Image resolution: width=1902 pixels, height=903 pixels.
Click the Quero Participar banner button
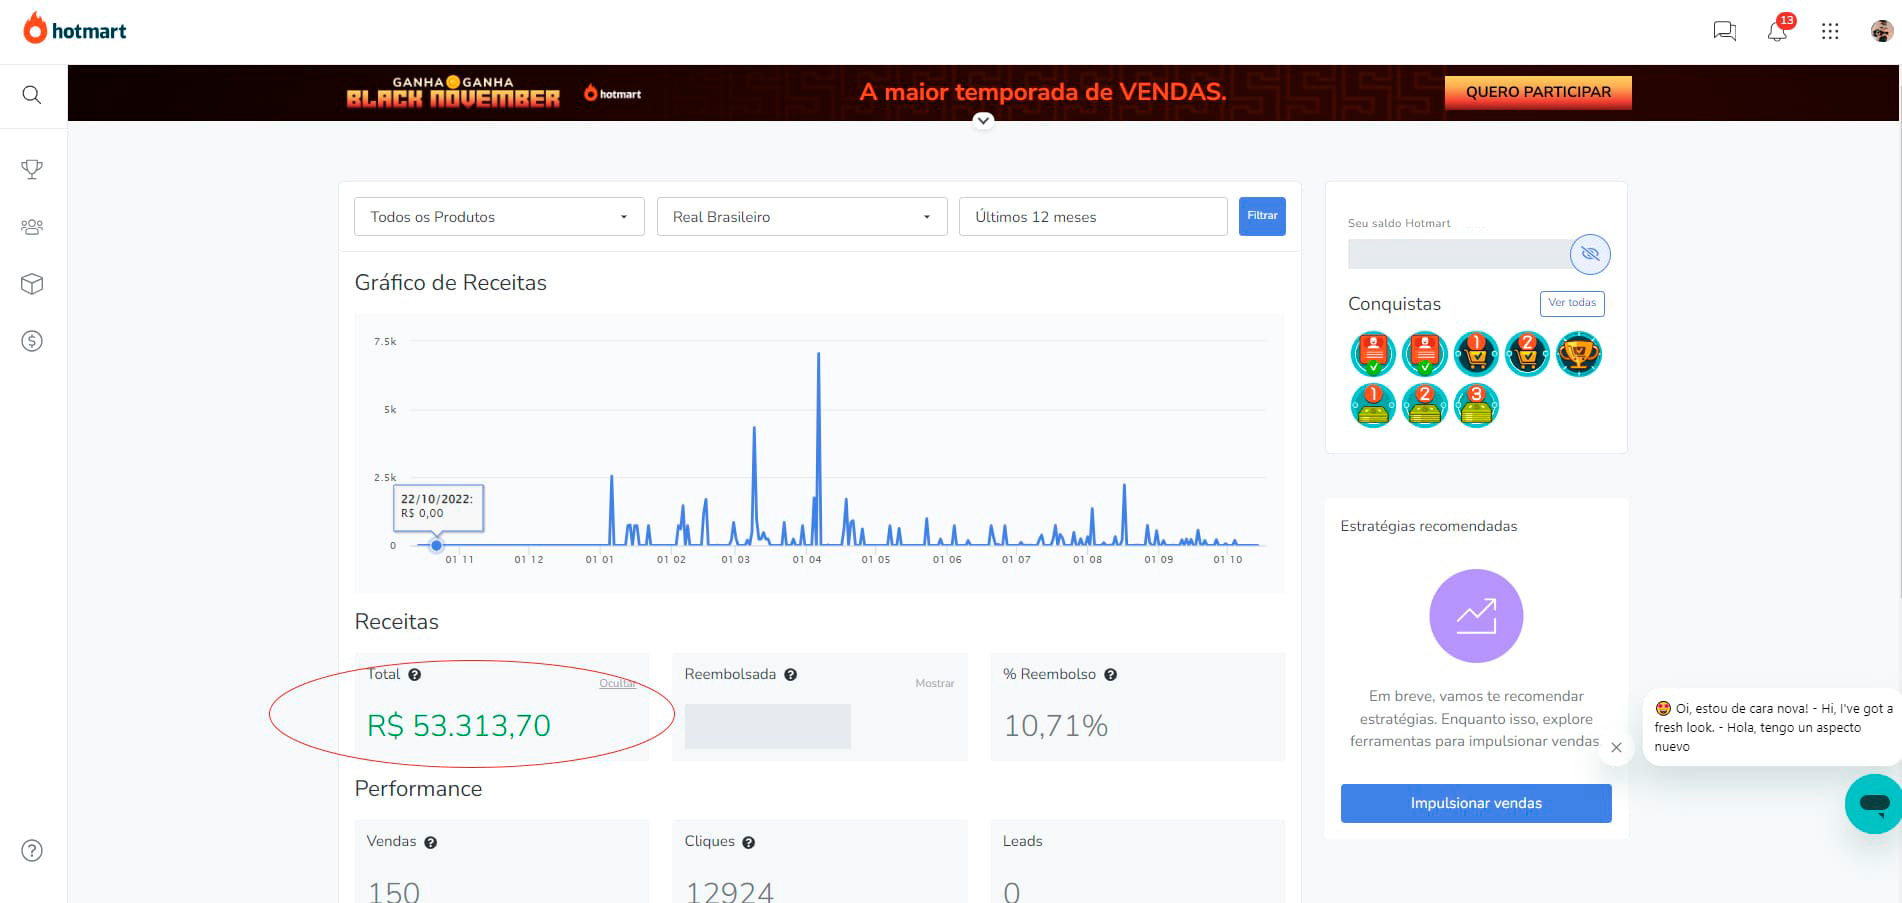coord(1537,92)
